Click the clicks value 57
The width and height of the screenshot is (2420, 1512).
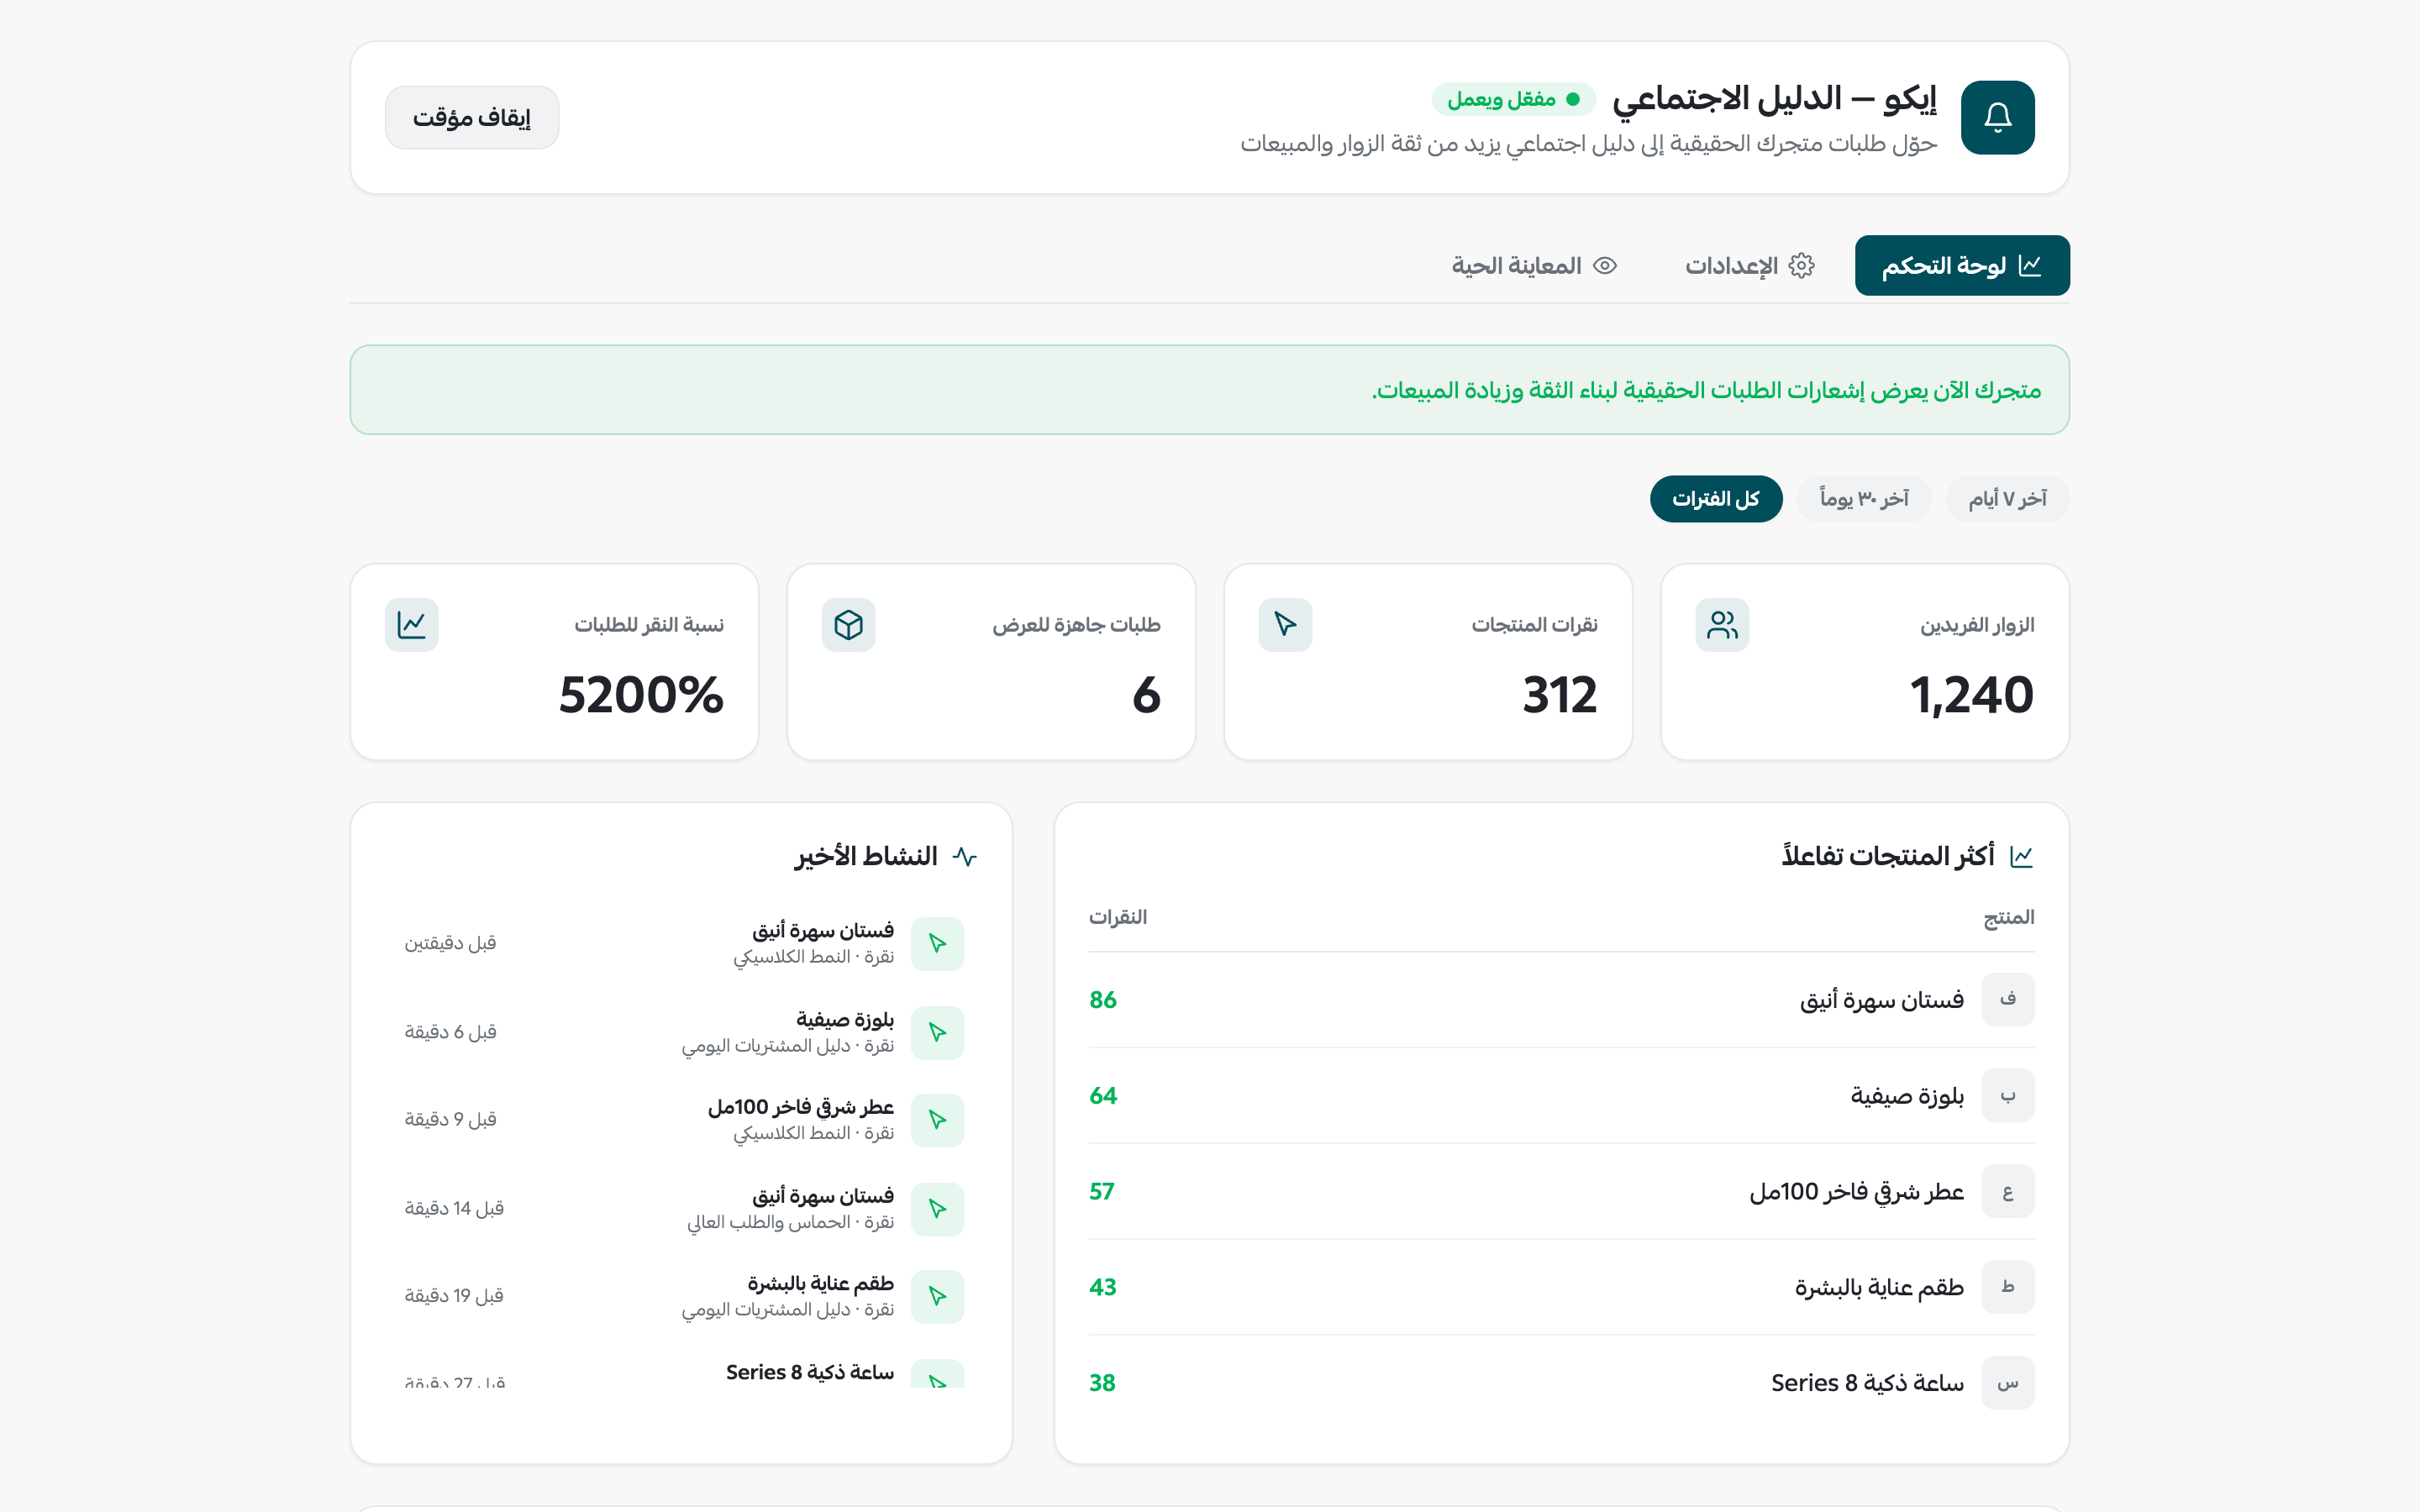[x=1101, y=1191]
